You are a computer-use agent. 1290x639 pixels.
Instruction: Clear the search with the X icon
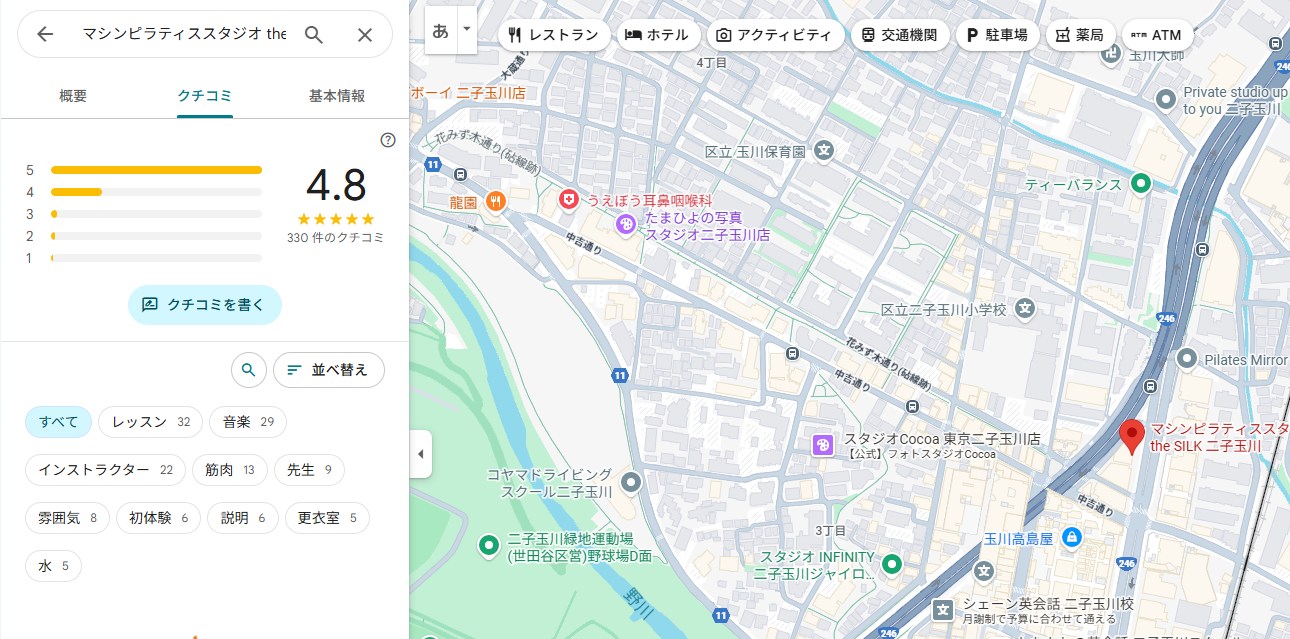[365, 35]
